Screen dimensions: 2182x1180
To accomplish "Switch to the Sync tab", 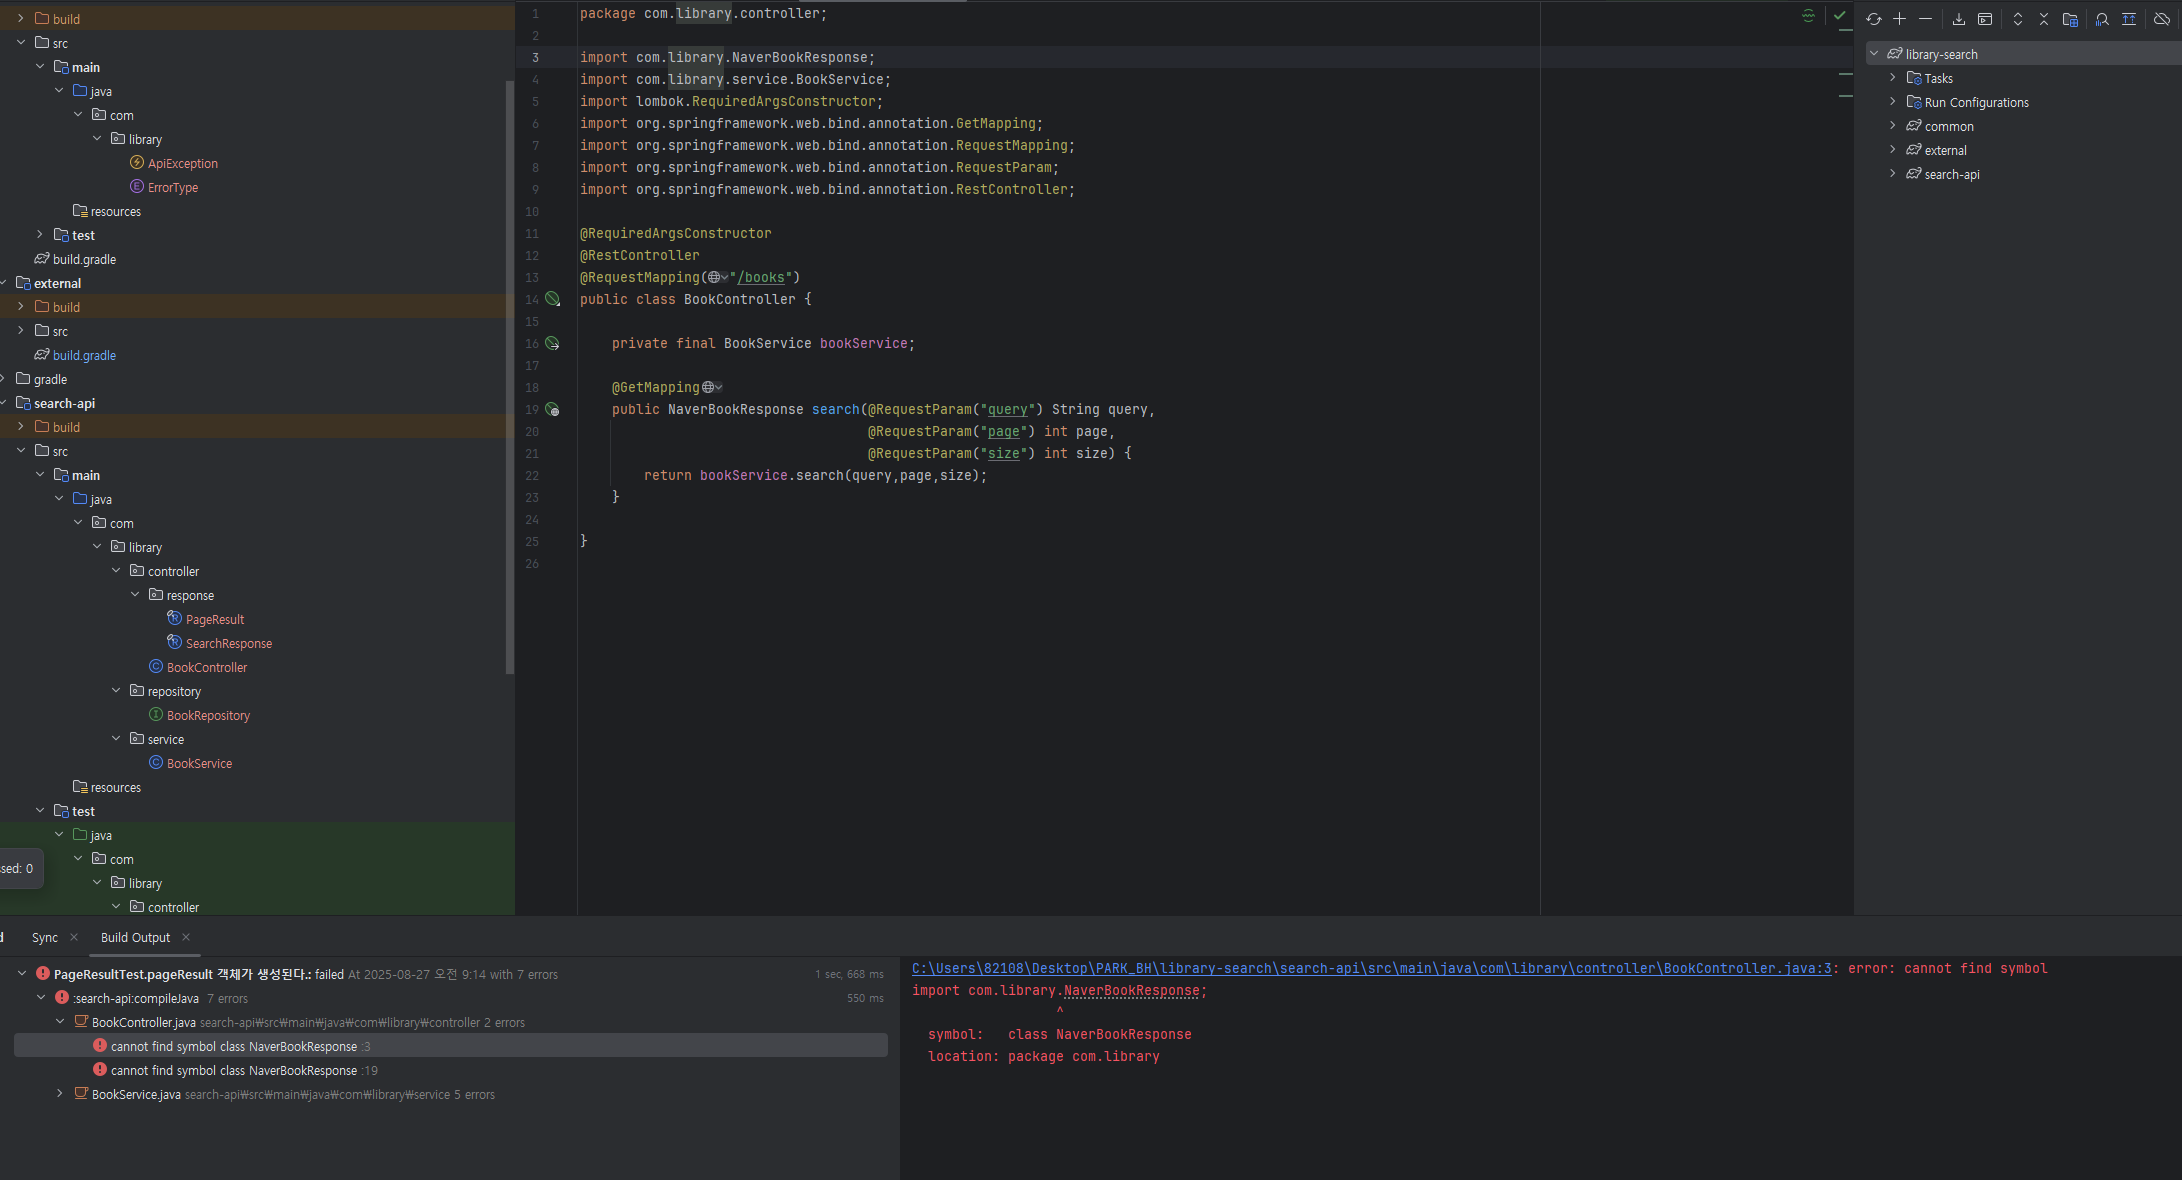I will [45, 938].
